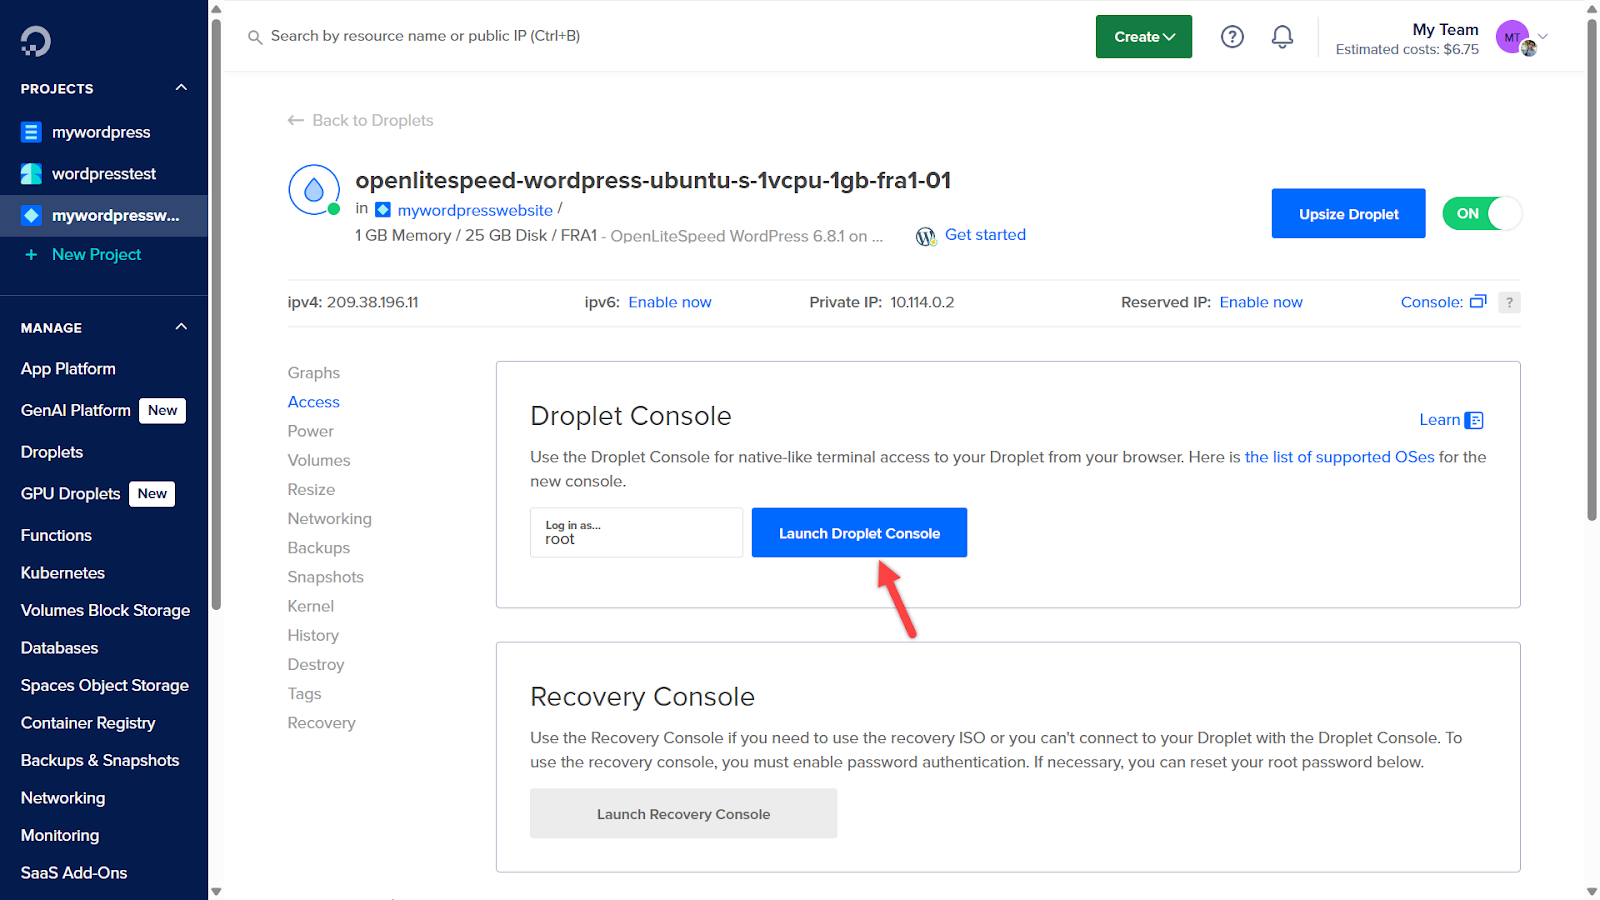Viewport: 1600px width, 900px height.
Task: Open the Power tab
Action: click(x=311, y=431)
